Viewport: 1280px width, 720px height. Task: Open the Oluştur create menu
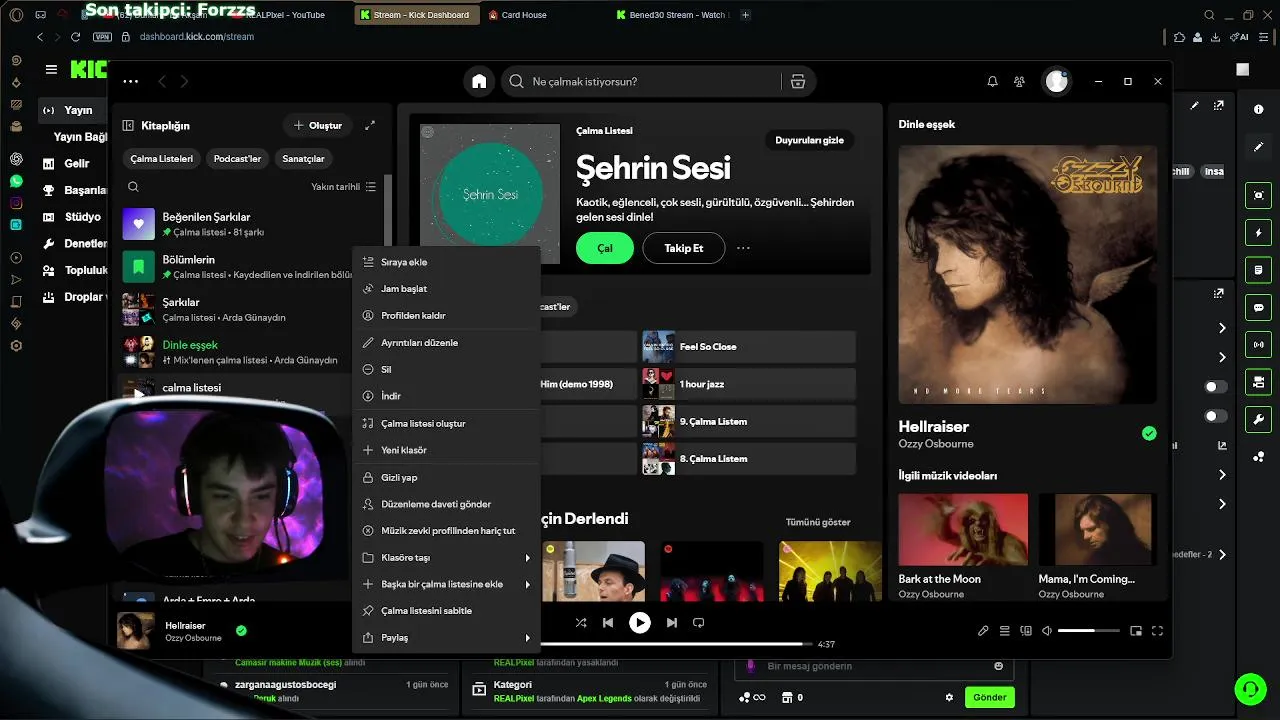point(317,126)
